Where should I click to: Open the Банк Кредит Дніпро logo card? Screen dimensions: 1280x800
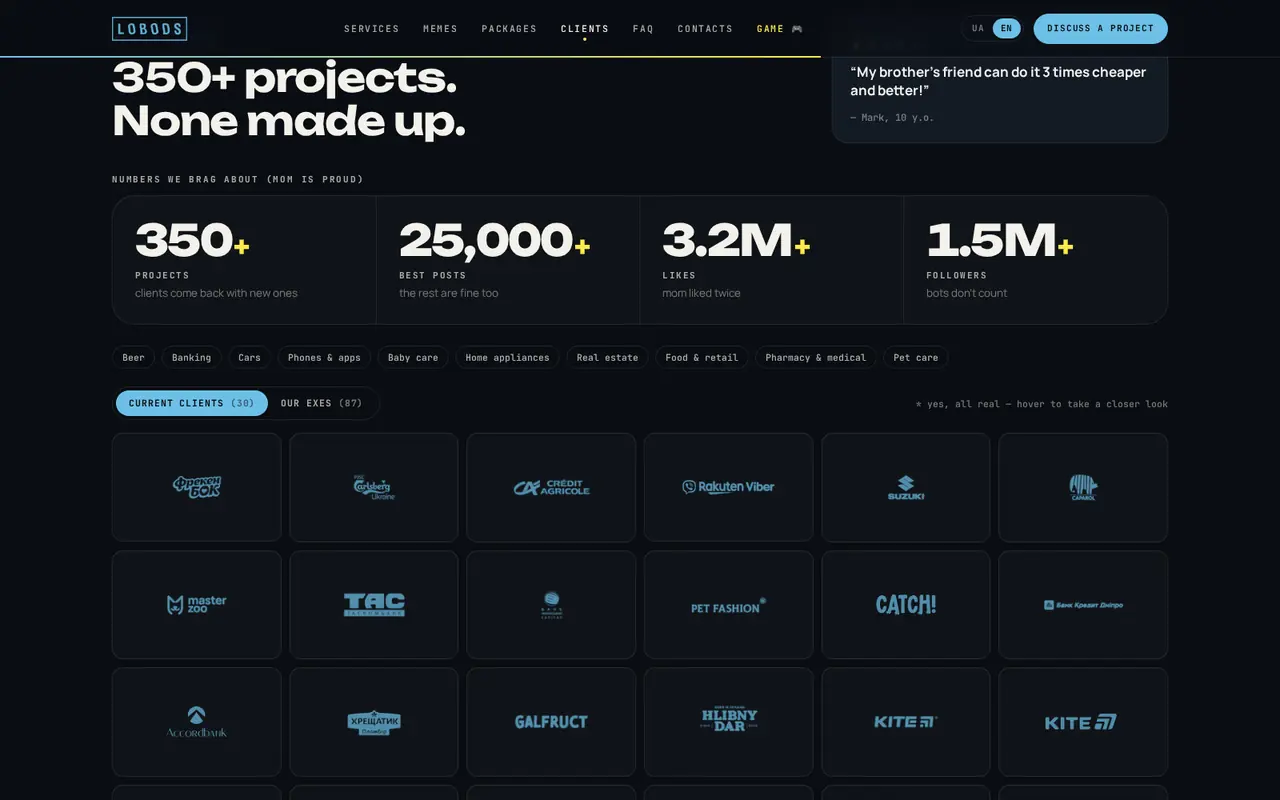1083,605
